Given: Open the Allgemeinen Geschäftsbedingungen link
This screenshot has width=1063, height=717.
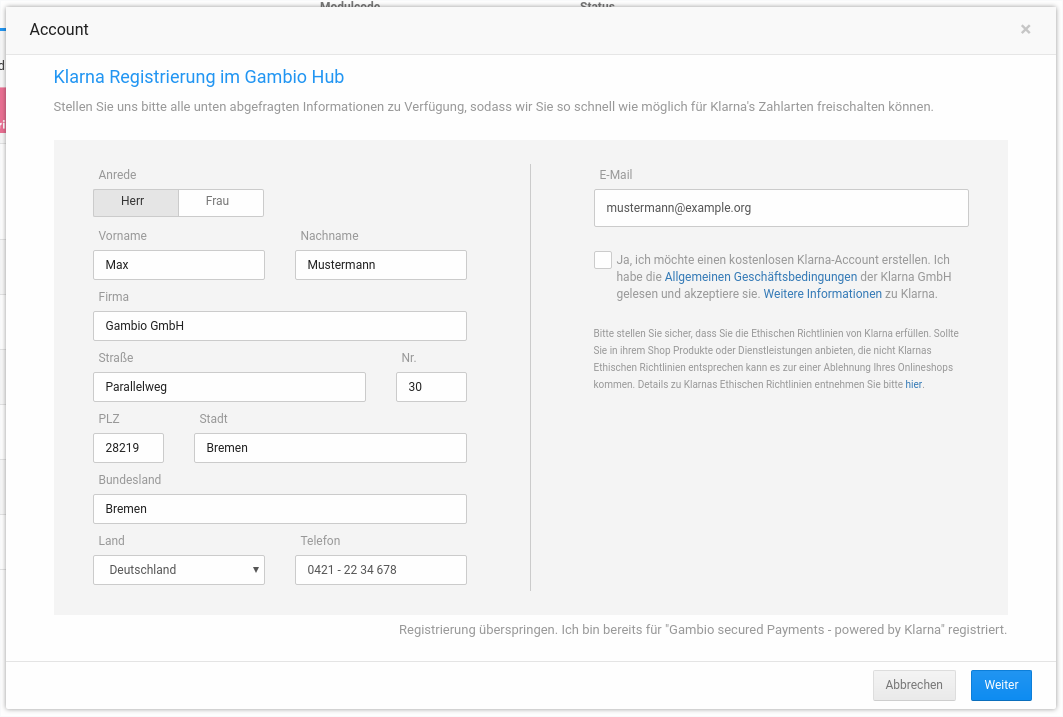Looking at the screenshot, I should [760, 277].
